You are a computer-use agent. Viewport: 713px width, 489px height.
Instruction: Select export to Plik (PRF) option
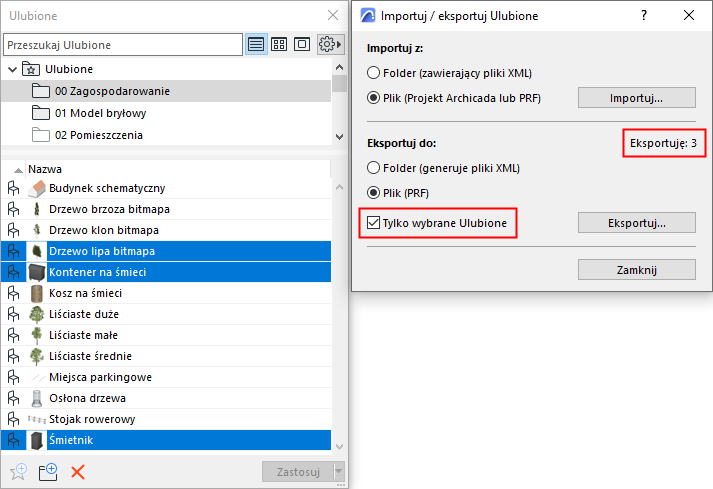(x=374, y=192)
